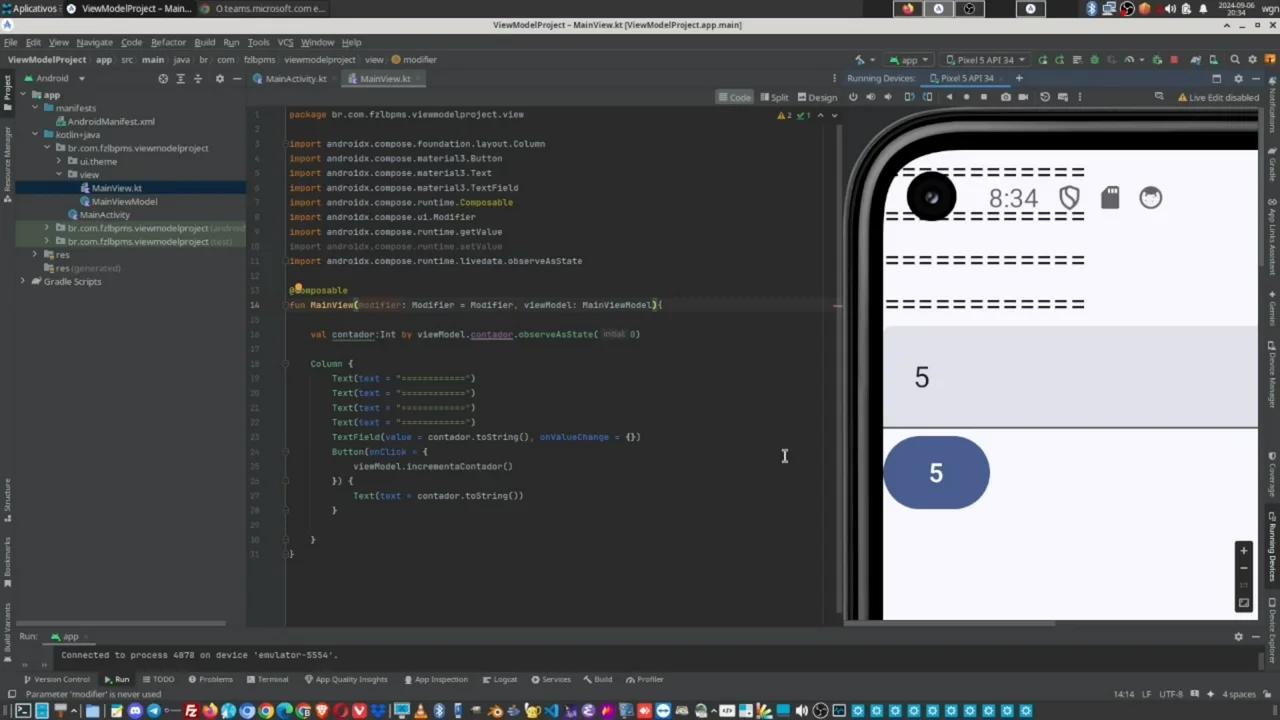Open the Problems tool window

tap(215, 679)
